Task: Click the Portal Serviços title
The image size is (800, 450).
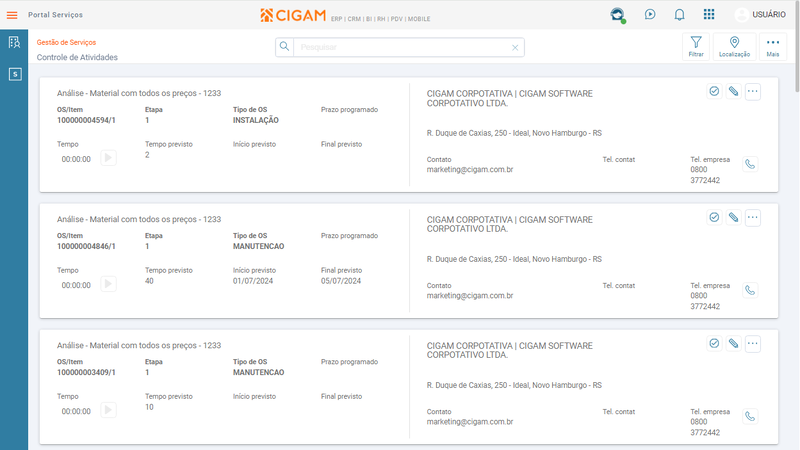Action: coord(55,15)
